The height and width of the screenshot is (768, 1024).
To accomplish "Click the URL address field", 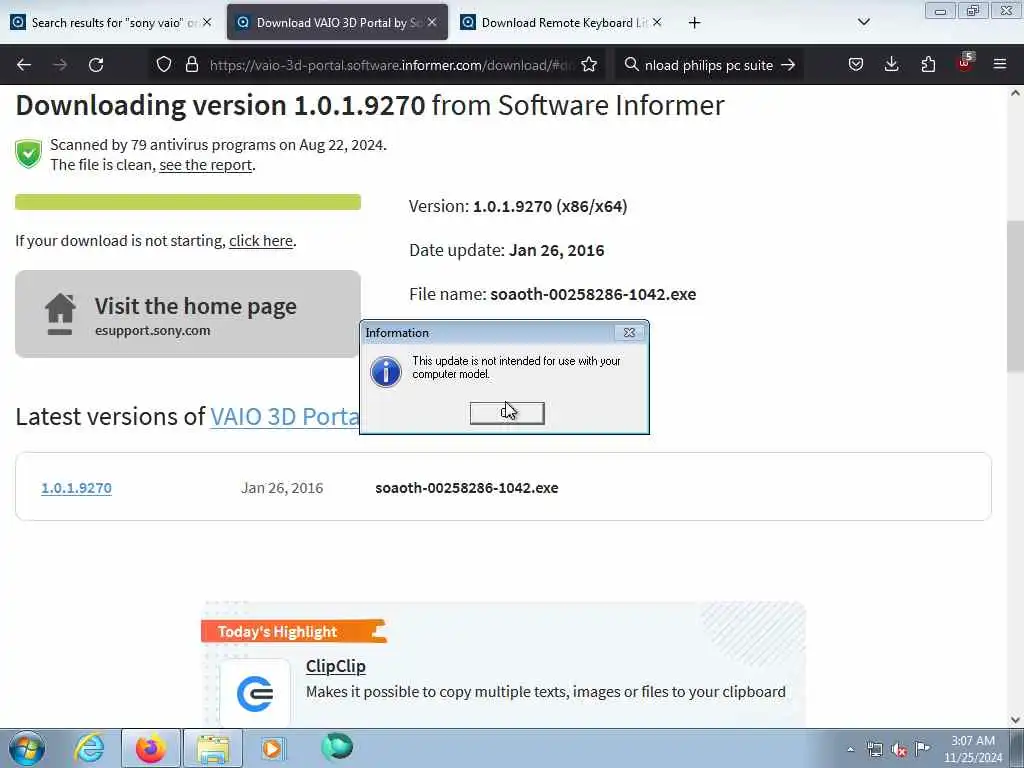I will click(391, 65).
